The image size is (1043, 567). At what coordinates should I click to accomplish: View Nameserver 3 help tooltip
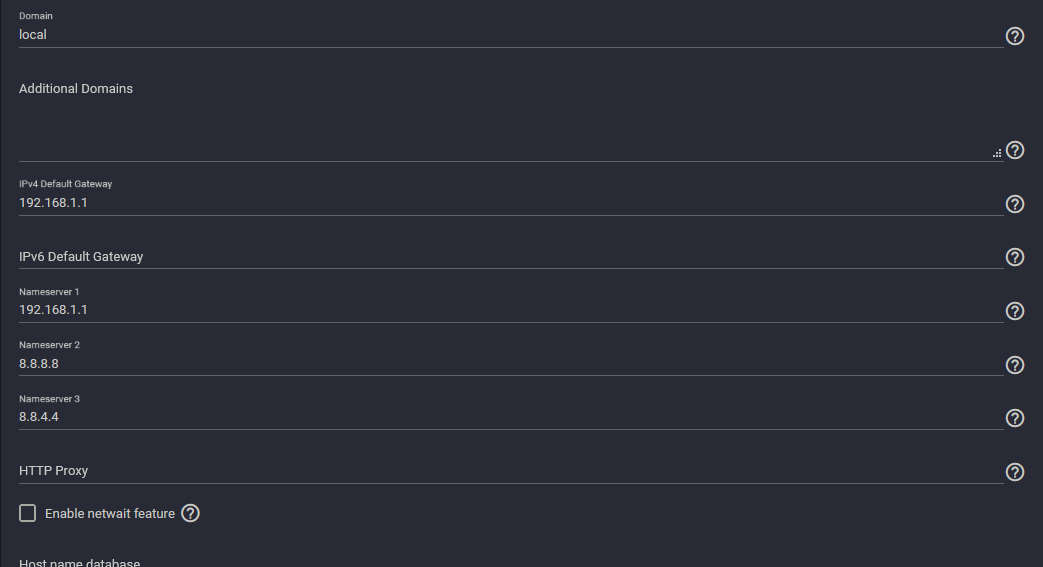(x=1014, y=418)
